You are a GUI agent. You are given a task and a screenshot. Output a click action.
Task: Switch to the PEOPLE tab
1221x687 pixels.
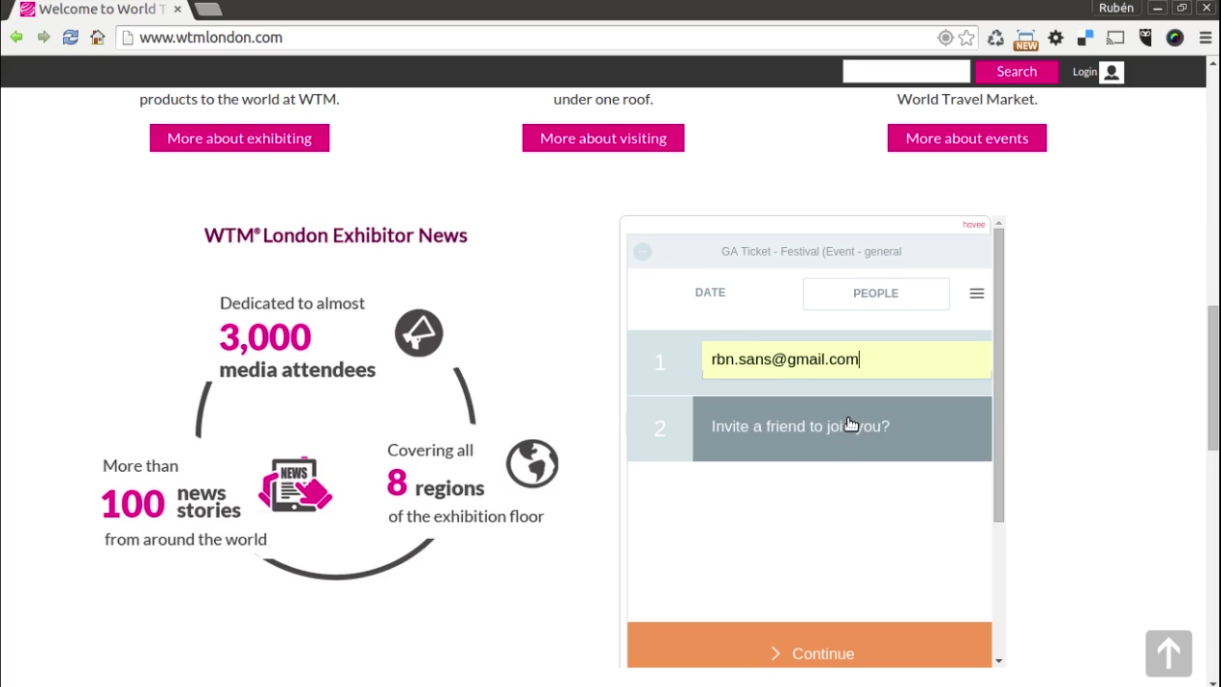click(x=876, y=294)
